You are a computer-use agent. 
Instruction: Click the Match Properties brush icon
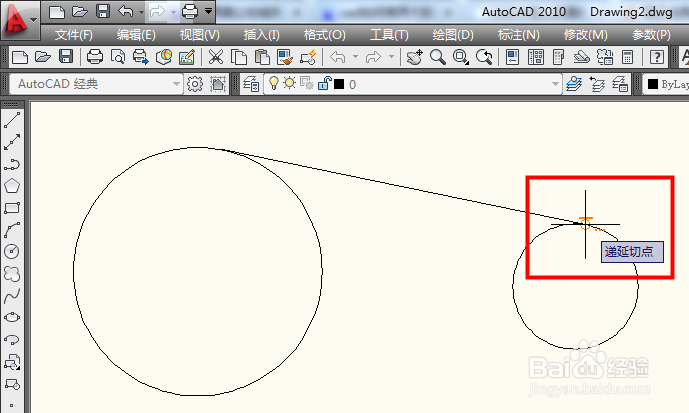[285, 57]
